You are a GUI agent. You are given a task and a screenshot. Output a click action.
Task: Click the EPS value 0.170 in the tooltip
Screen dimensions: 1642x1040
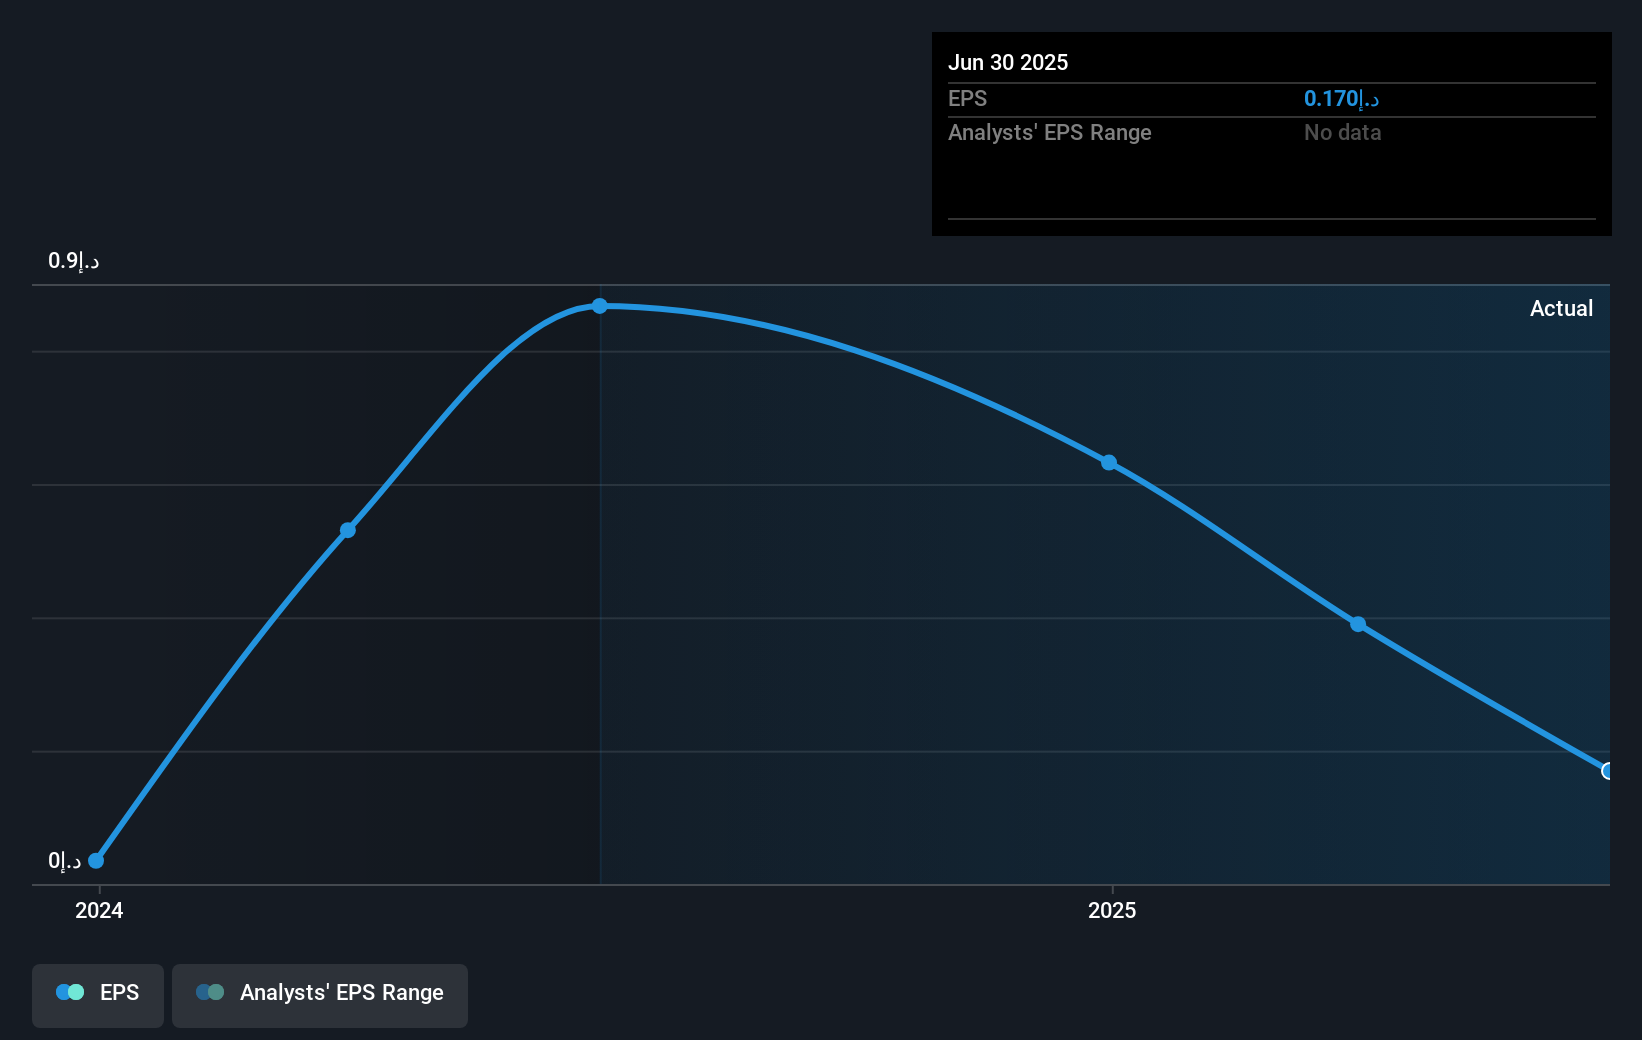click(1340, 98)
